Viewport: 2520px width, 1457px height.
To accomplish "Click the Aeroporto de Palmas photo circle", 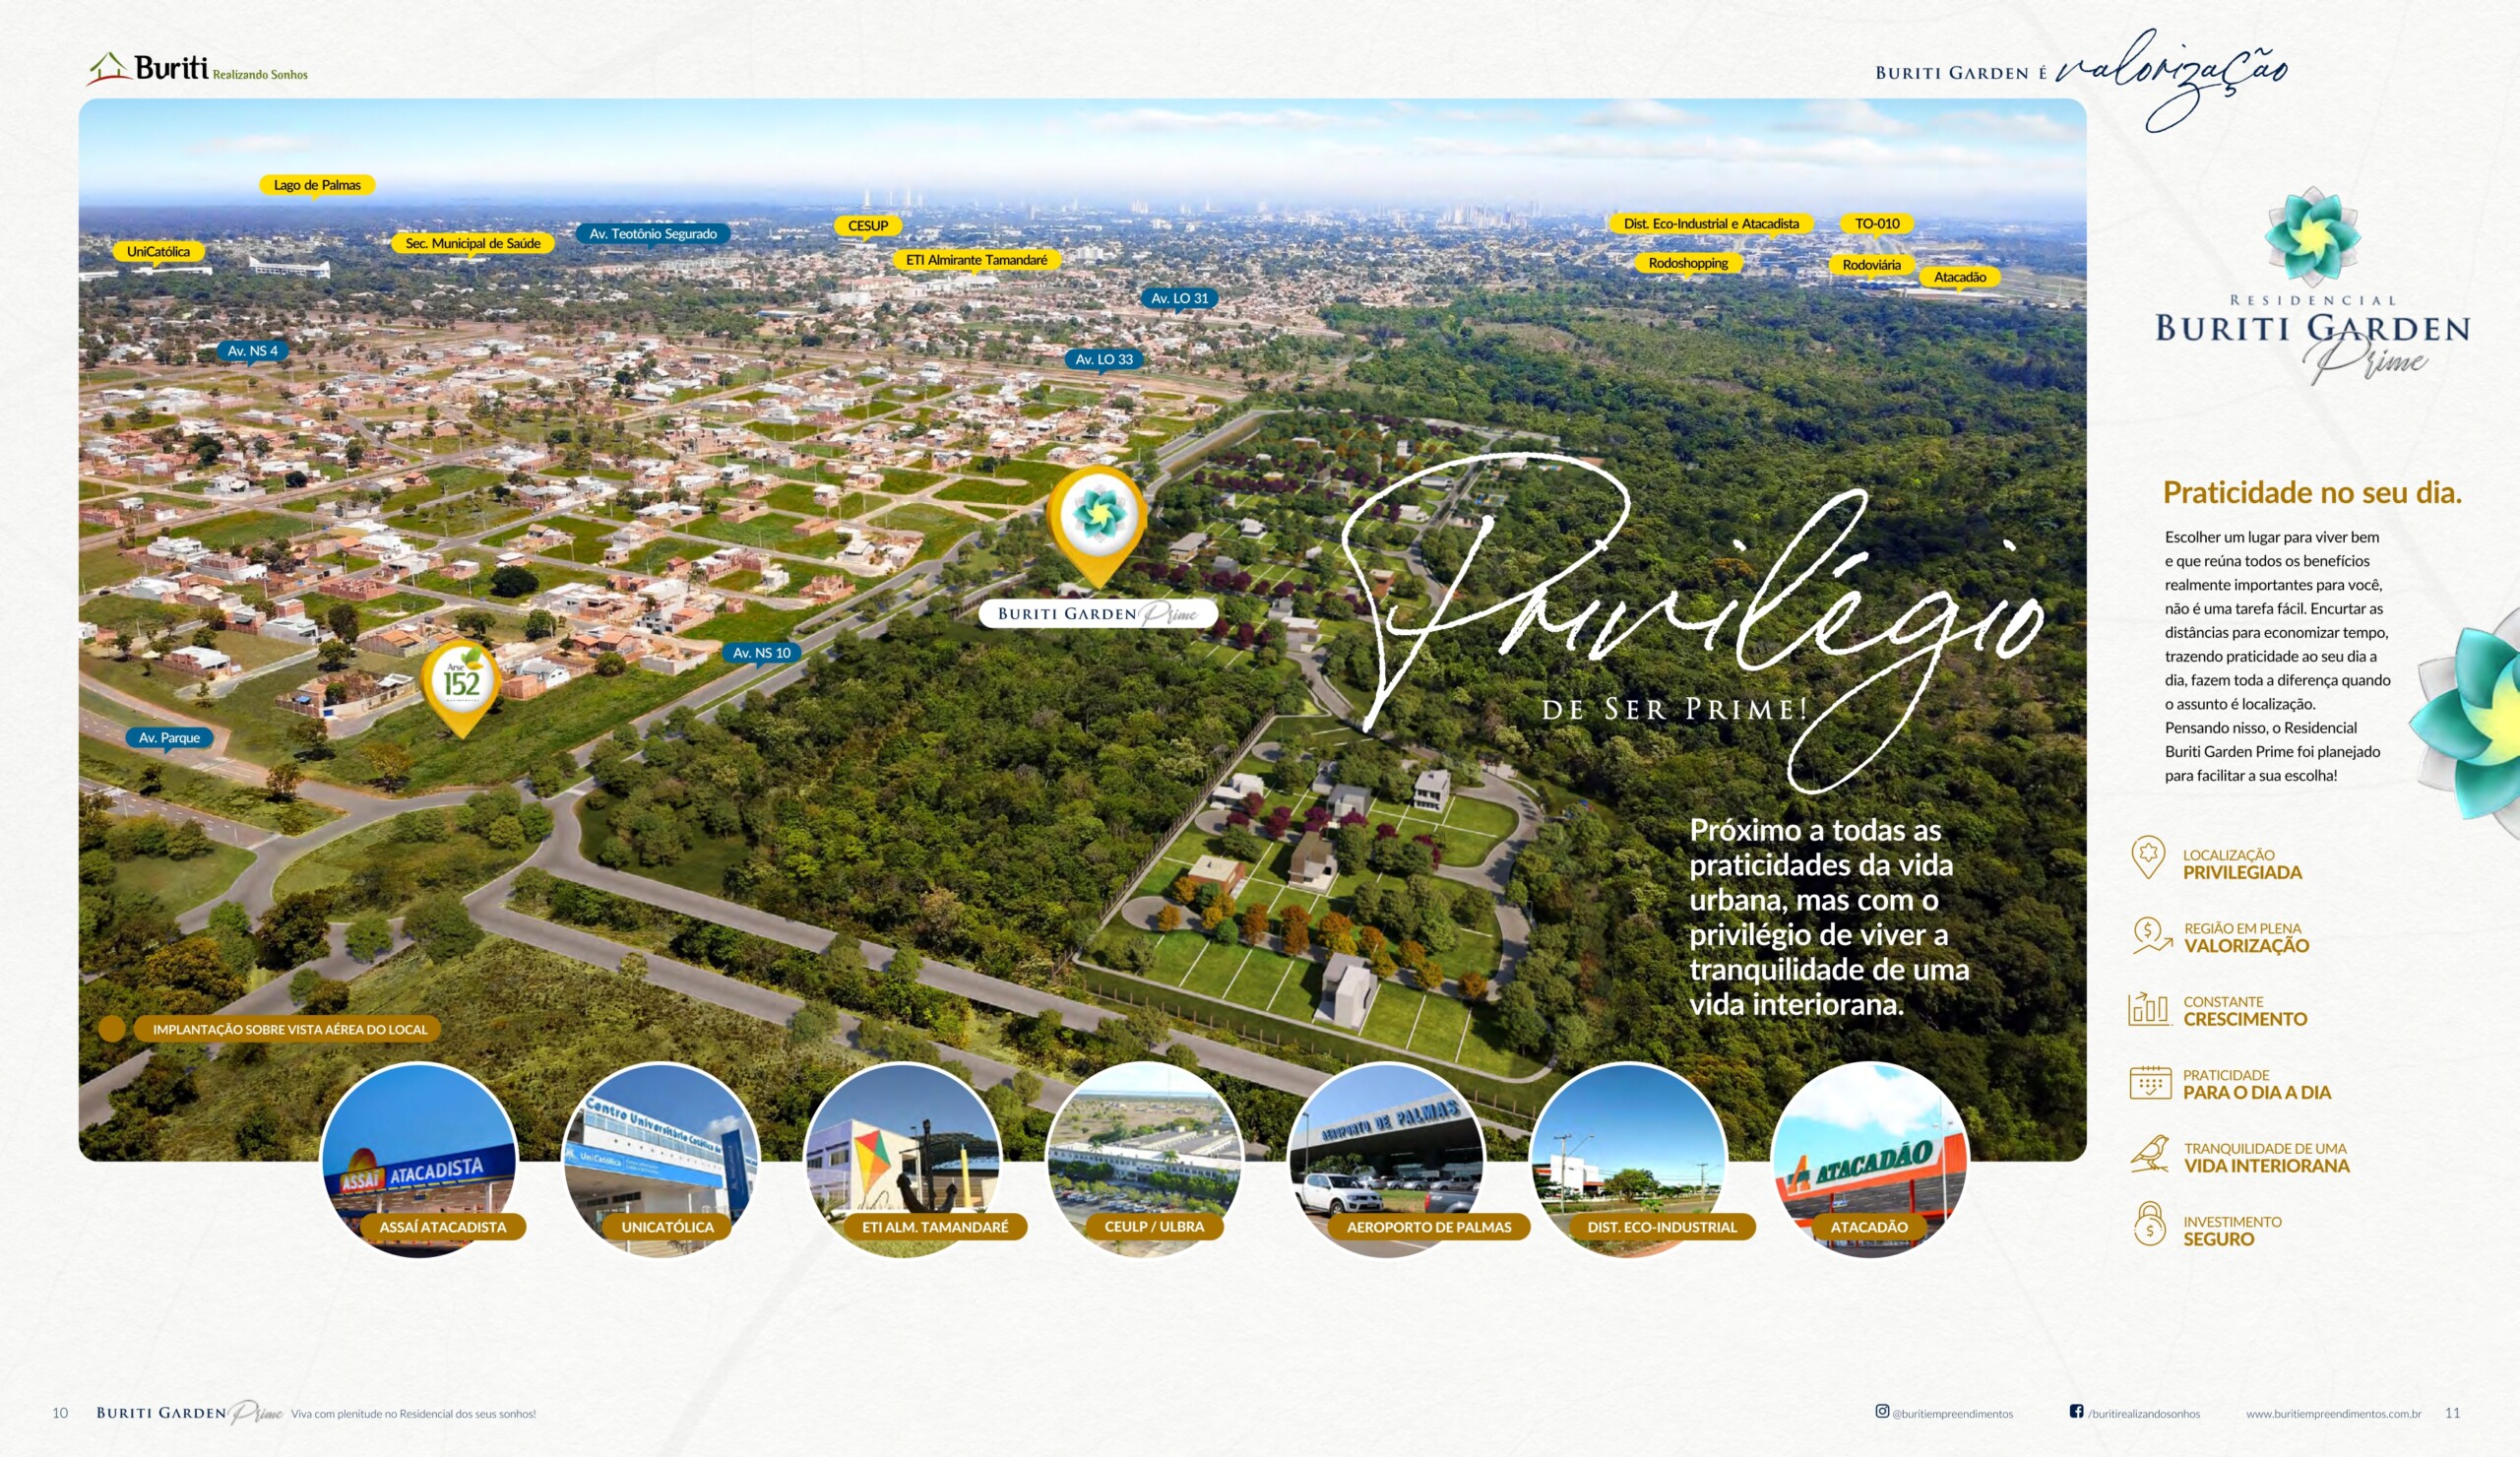I will click(1387, 1159).
